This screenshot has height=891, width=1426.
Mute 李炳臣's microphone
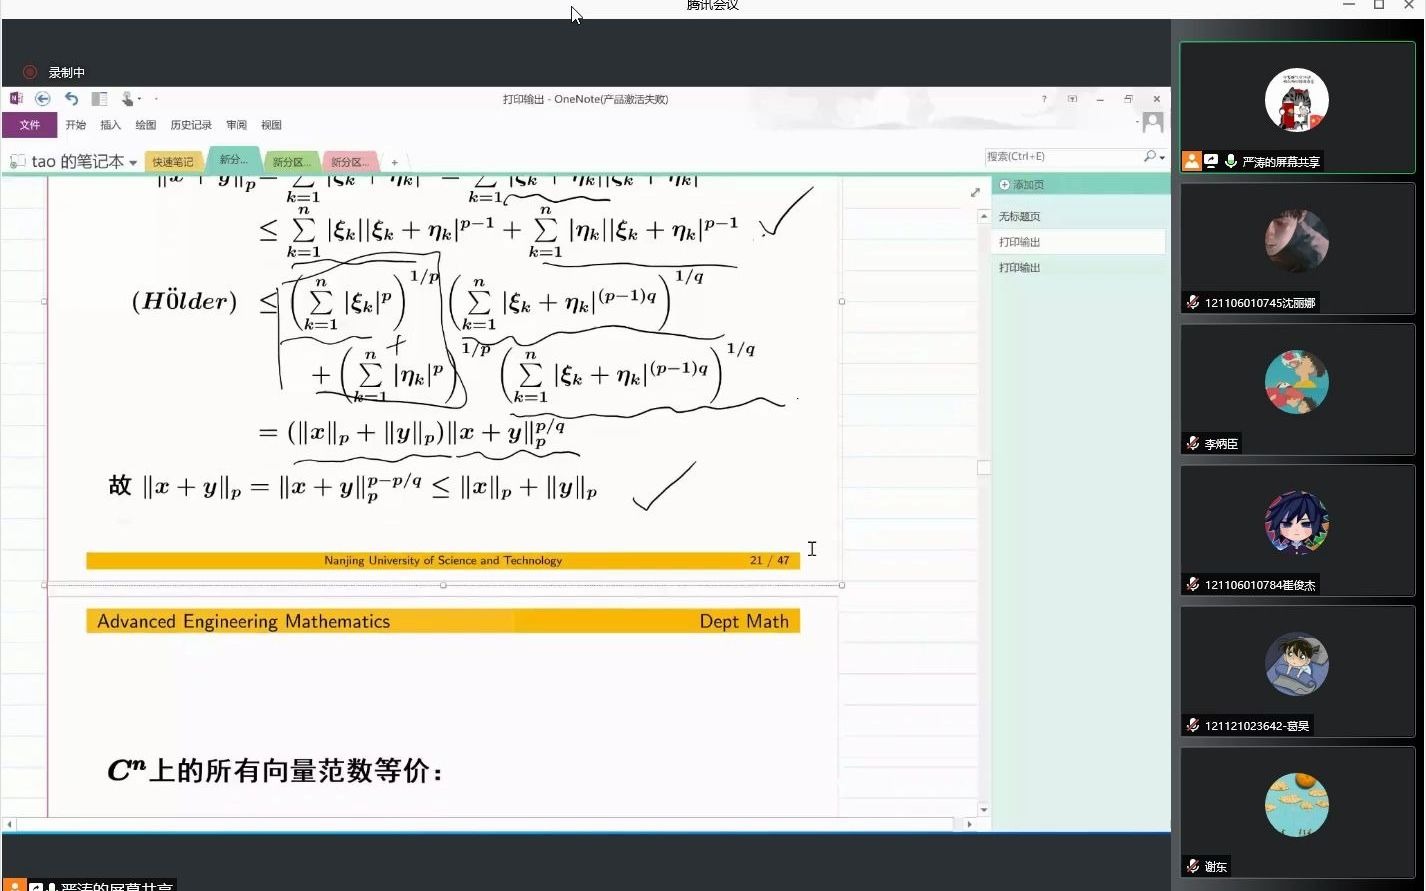[x=1193, y=443]
